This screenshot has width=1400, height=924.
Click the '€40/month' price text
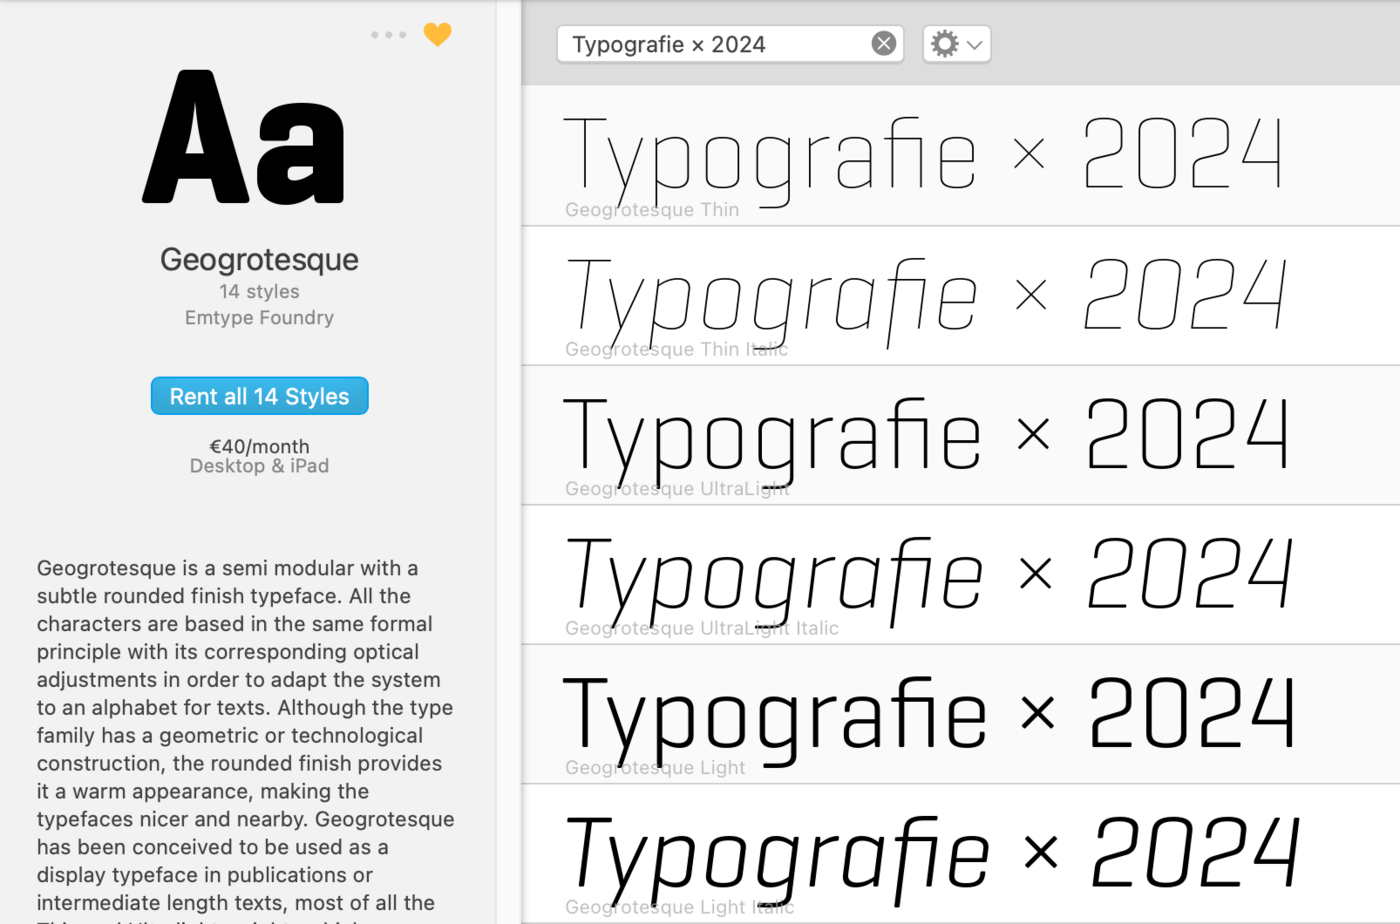click(259, 446)
